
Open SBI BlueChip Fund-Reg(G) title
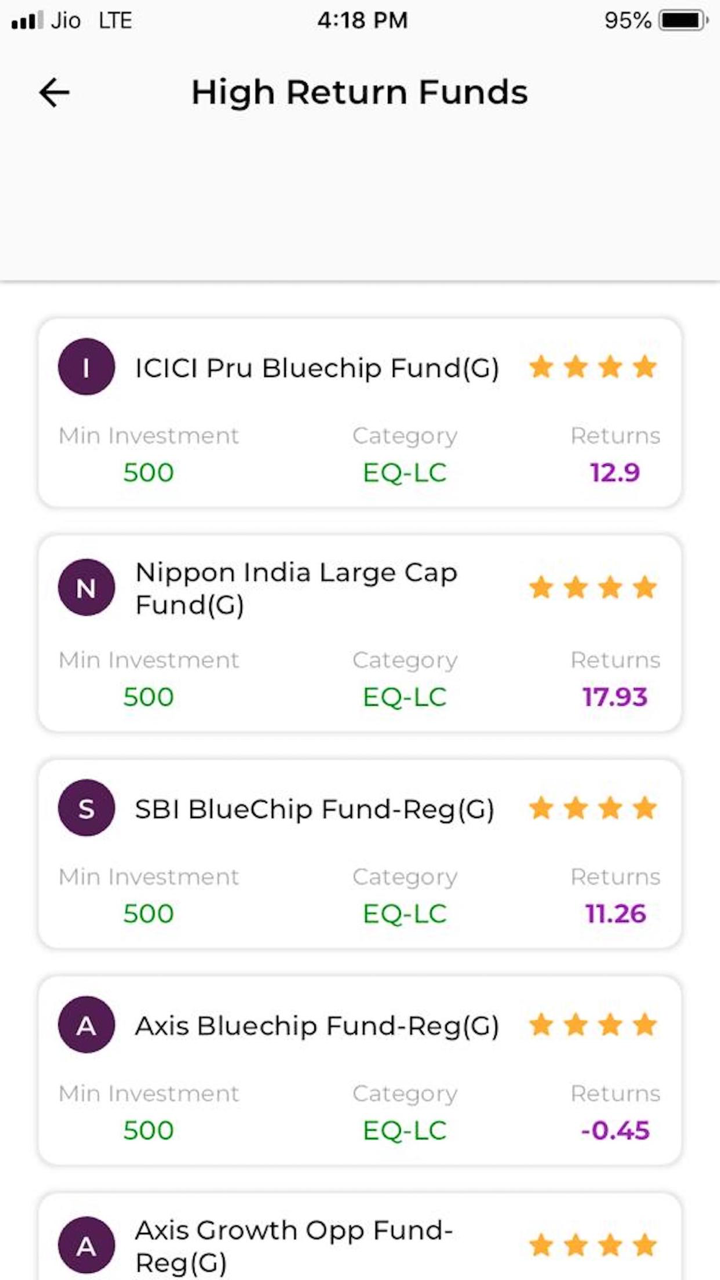click(314, 809)
